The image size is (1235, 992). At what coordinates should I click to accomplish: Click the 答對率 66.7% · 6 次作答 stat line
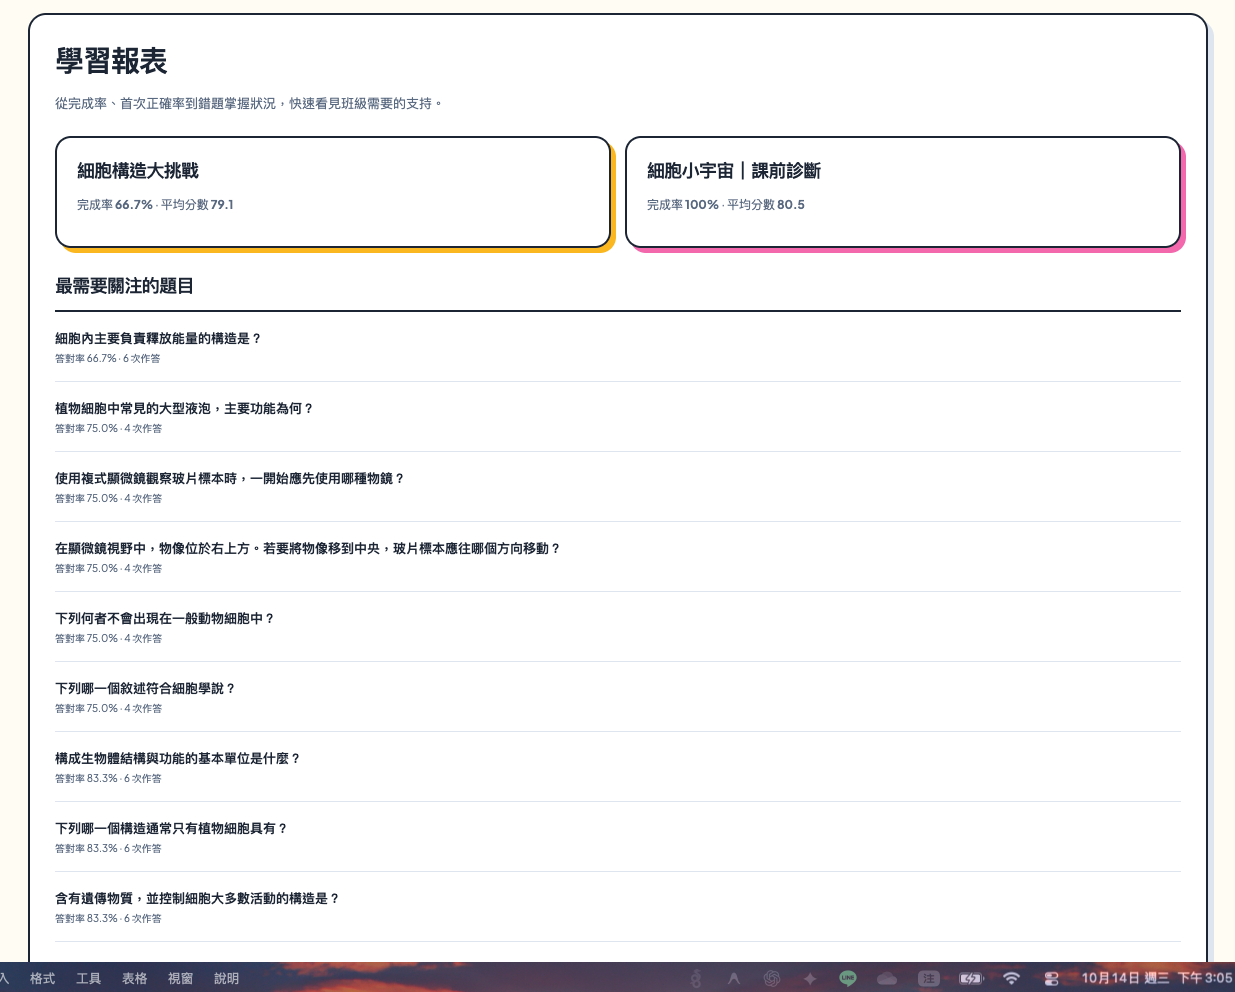click(107, 358)
